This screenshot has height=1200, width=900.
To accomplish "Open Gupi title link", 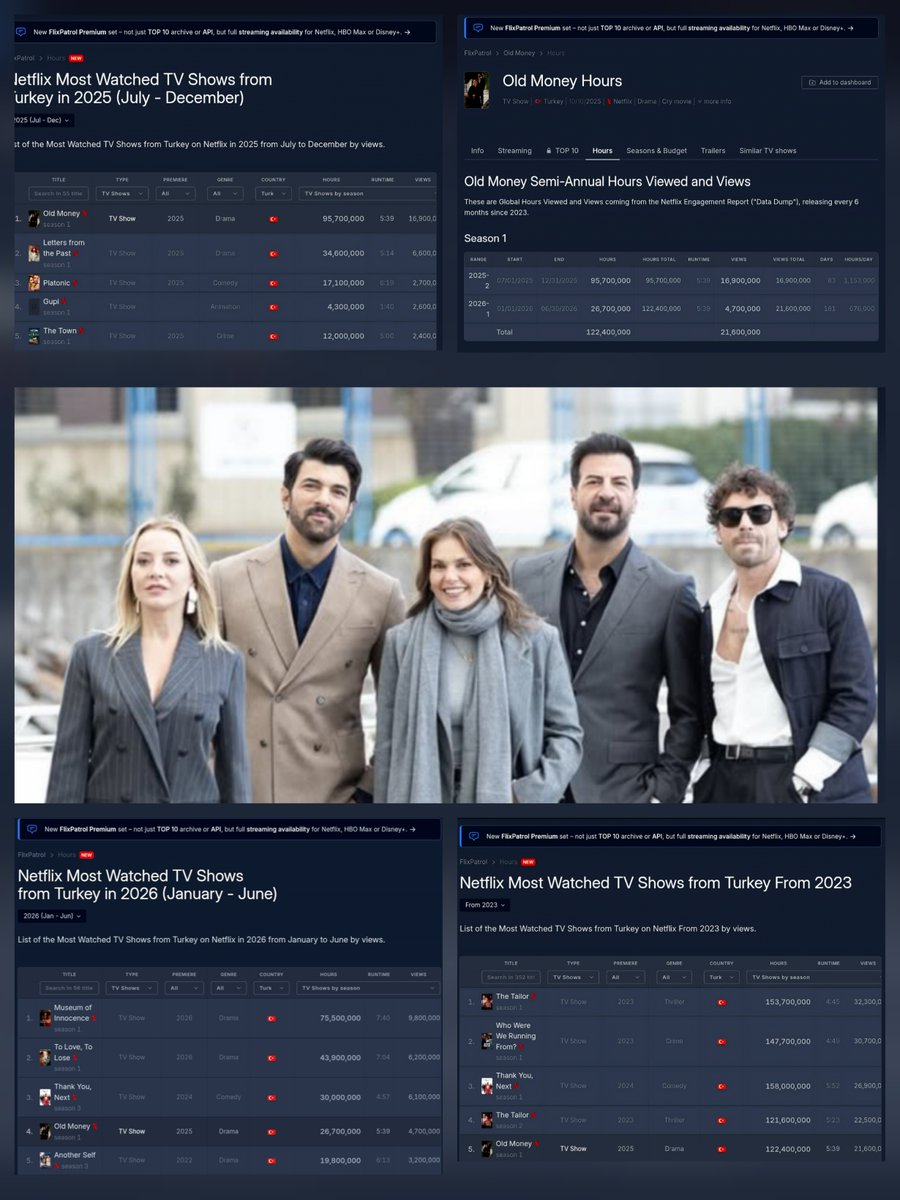I will [x=51, y=301].
